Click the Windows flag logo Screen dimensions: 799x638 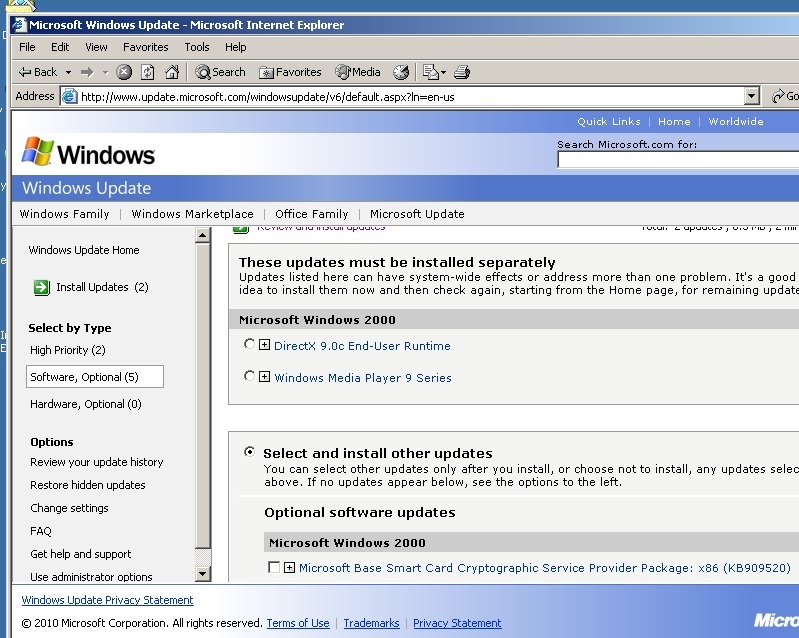tap(37, 151)
